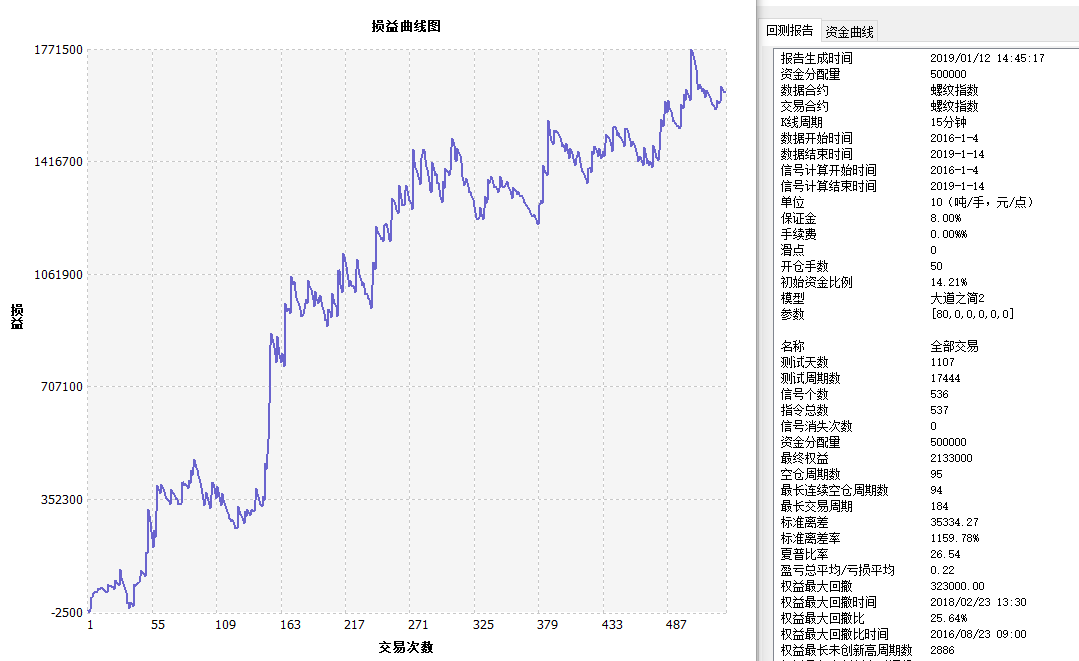Click the 707100 y-axis label
The width and height of the screenshot is (1079, 661).
[x=59, y=387]
